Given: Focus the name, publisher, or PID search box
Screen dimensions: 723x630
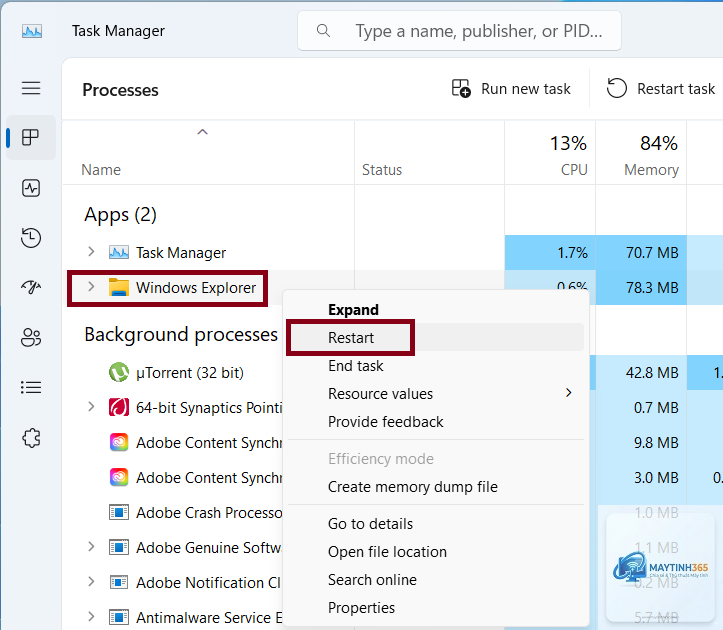Looking at the screenshot, I should point(459,31).
